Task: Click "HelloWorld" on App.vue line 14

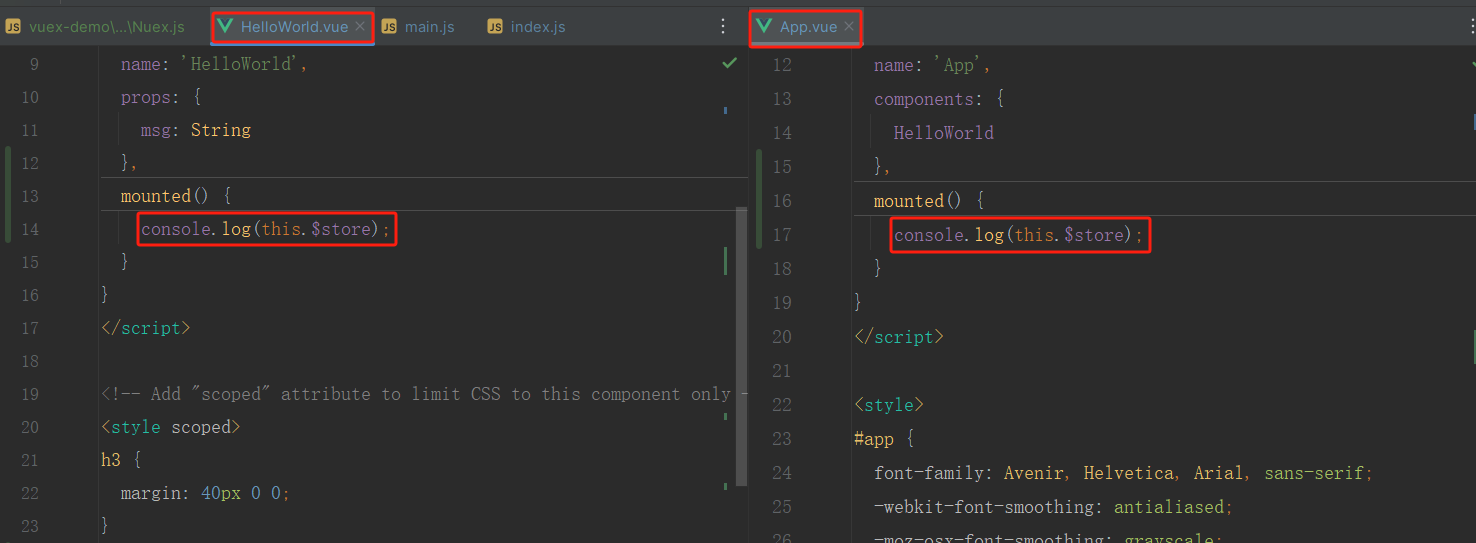Action: 944,133
